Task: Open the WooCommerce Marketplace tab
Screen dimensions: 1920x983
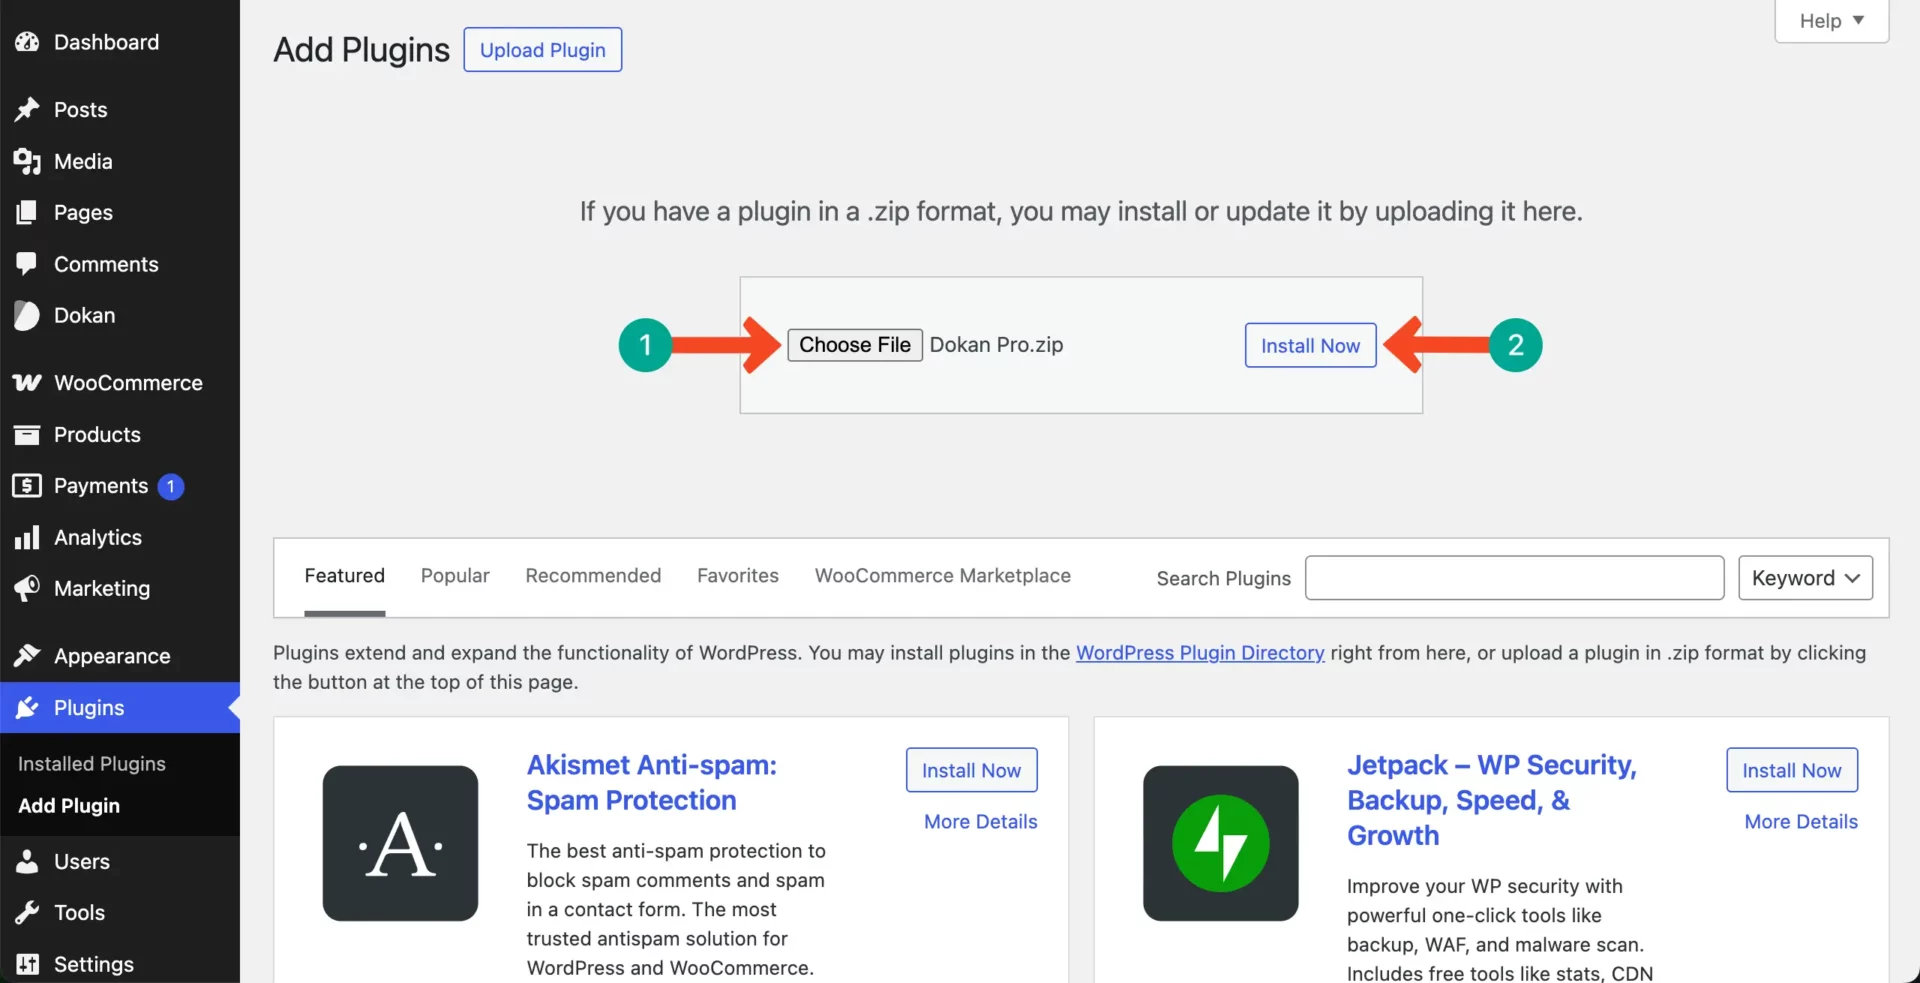Action: 942,576
